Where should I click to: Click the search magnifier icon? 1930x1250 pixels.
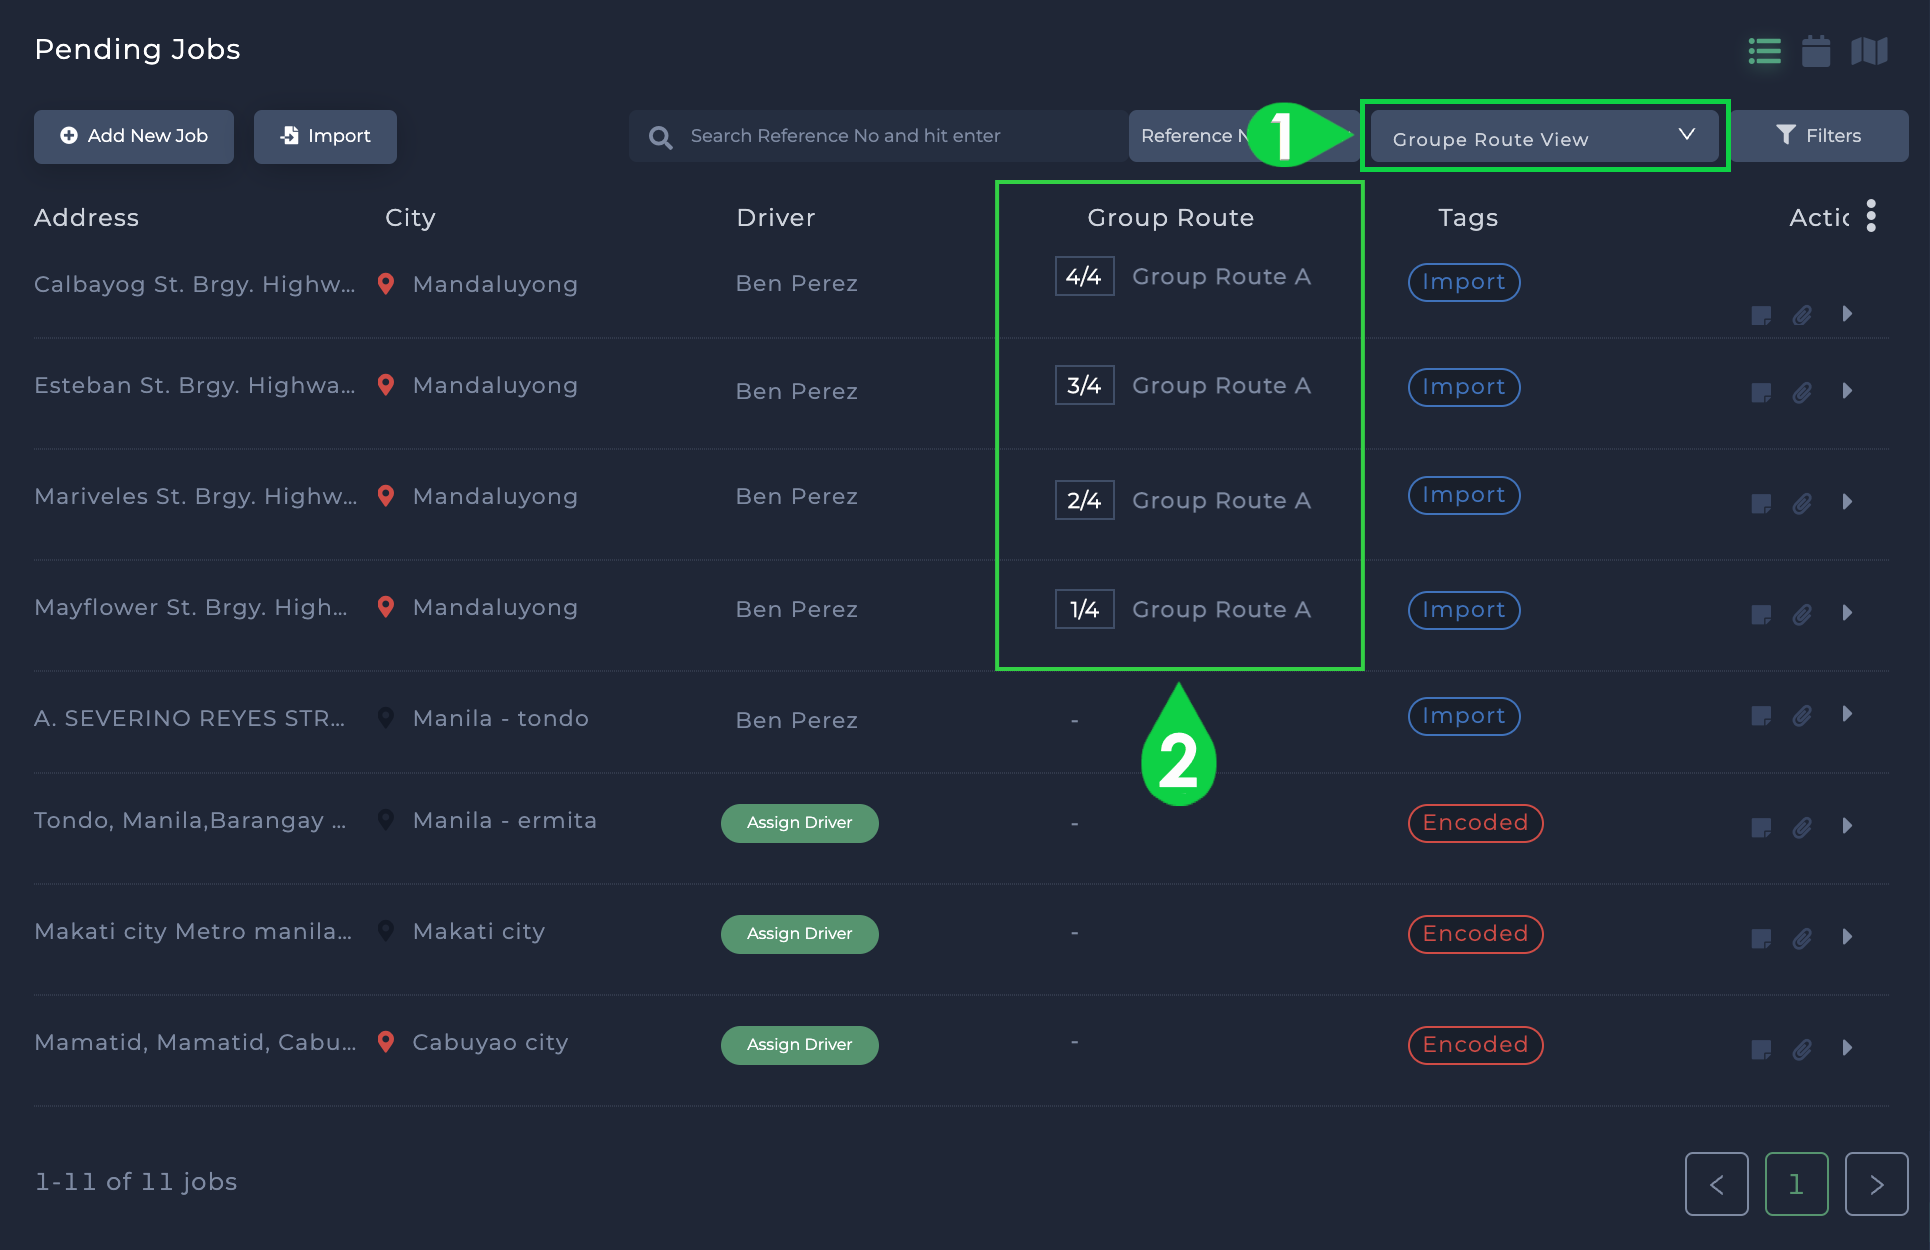[660, 137]
